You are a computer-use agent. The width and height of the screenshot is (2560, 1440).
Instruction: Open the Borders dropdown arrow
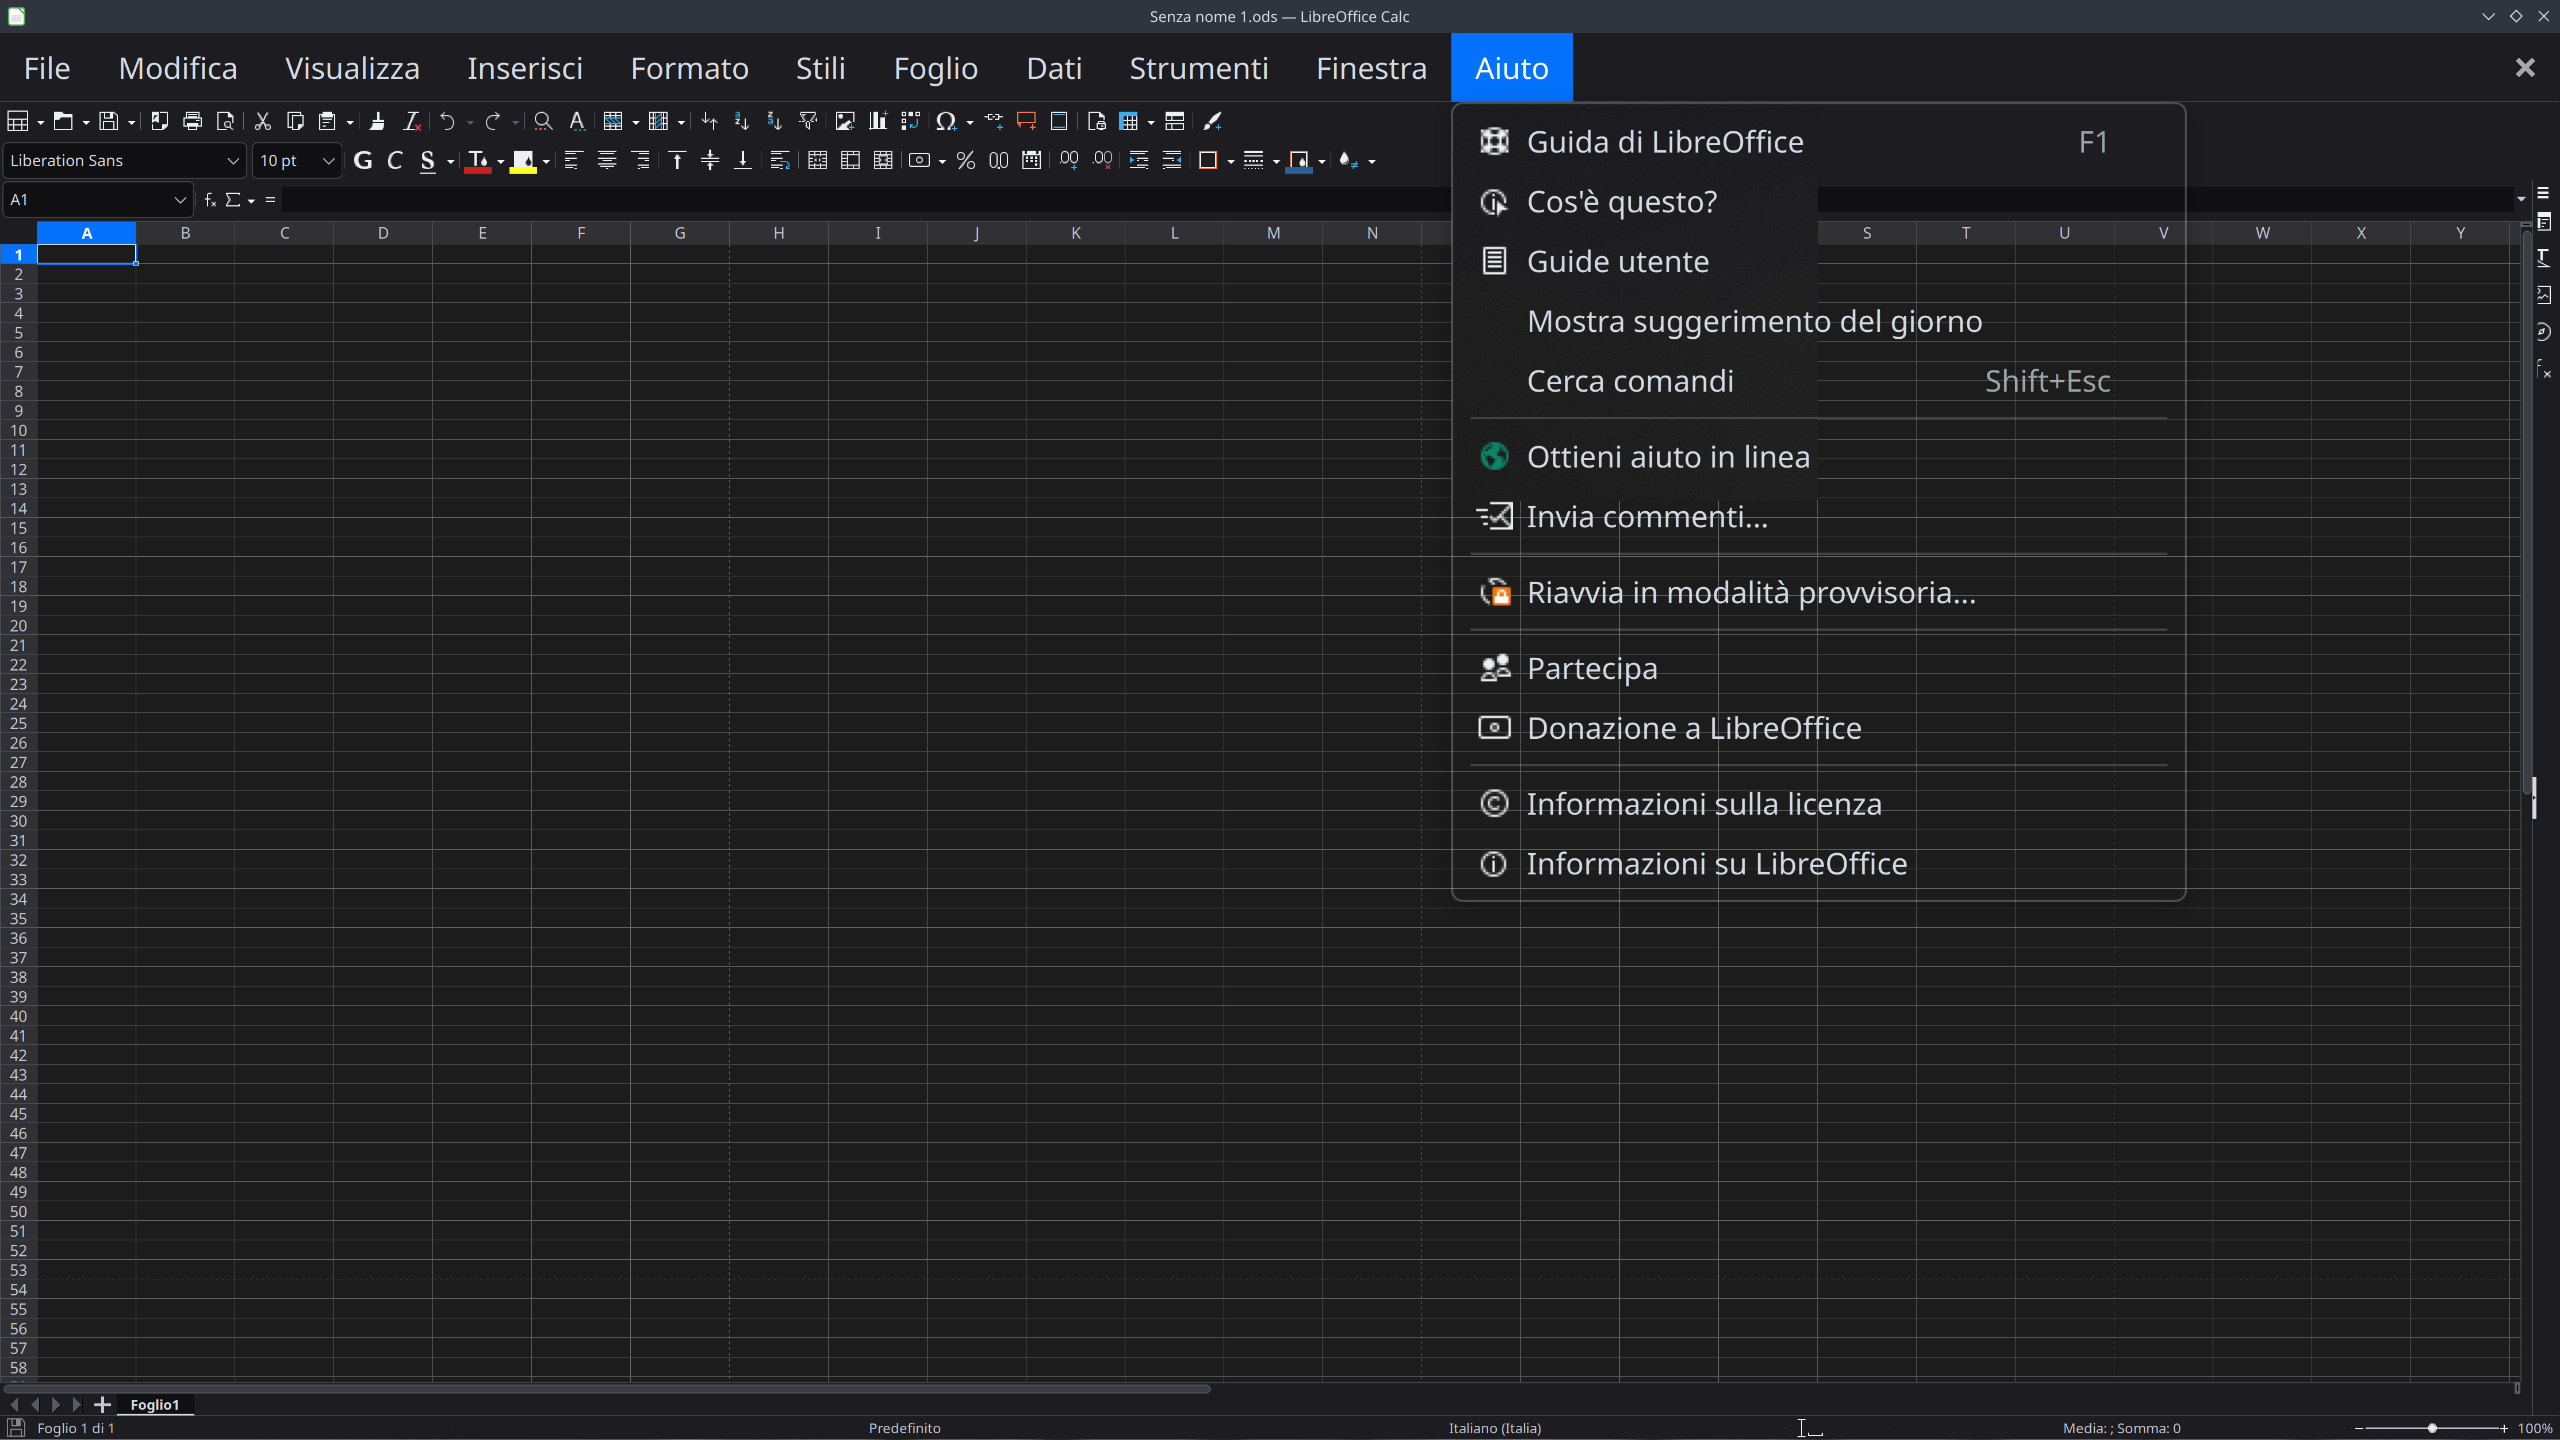1230,161
